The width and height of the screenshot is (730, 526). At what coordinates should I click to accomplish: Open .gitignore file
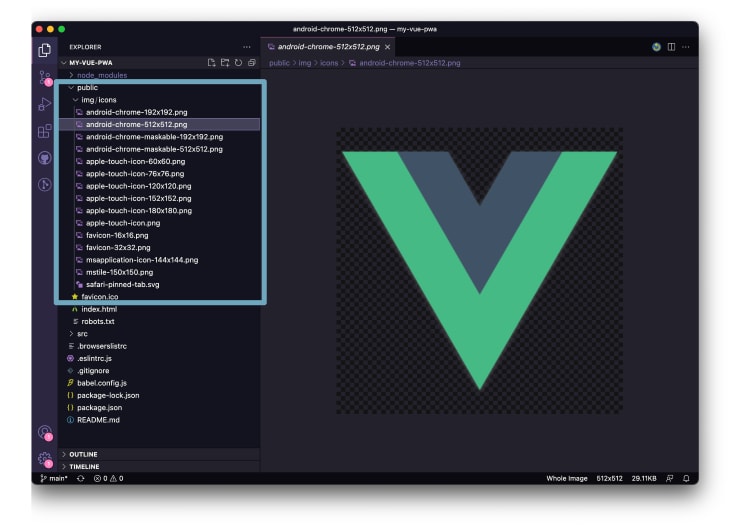pos(160,371)
